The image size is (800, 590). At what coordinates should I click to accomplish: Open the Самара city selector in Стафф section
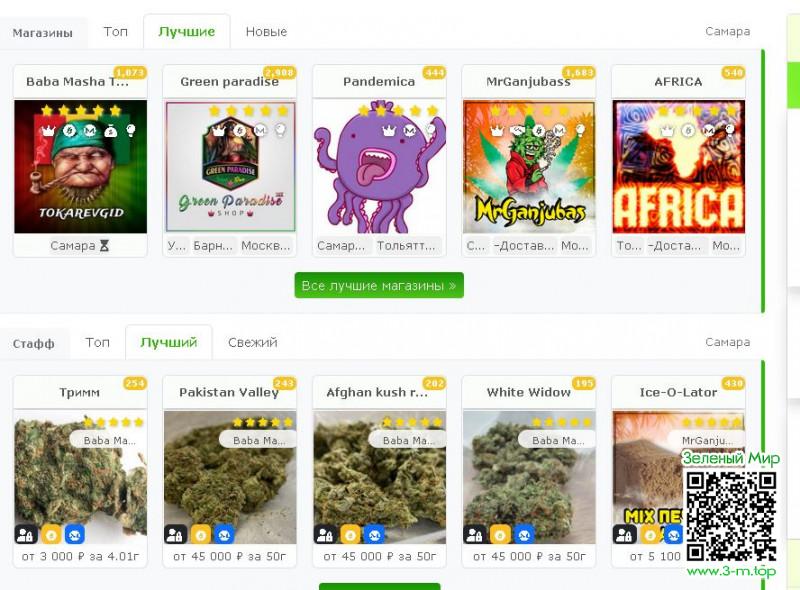click(728, 342)
